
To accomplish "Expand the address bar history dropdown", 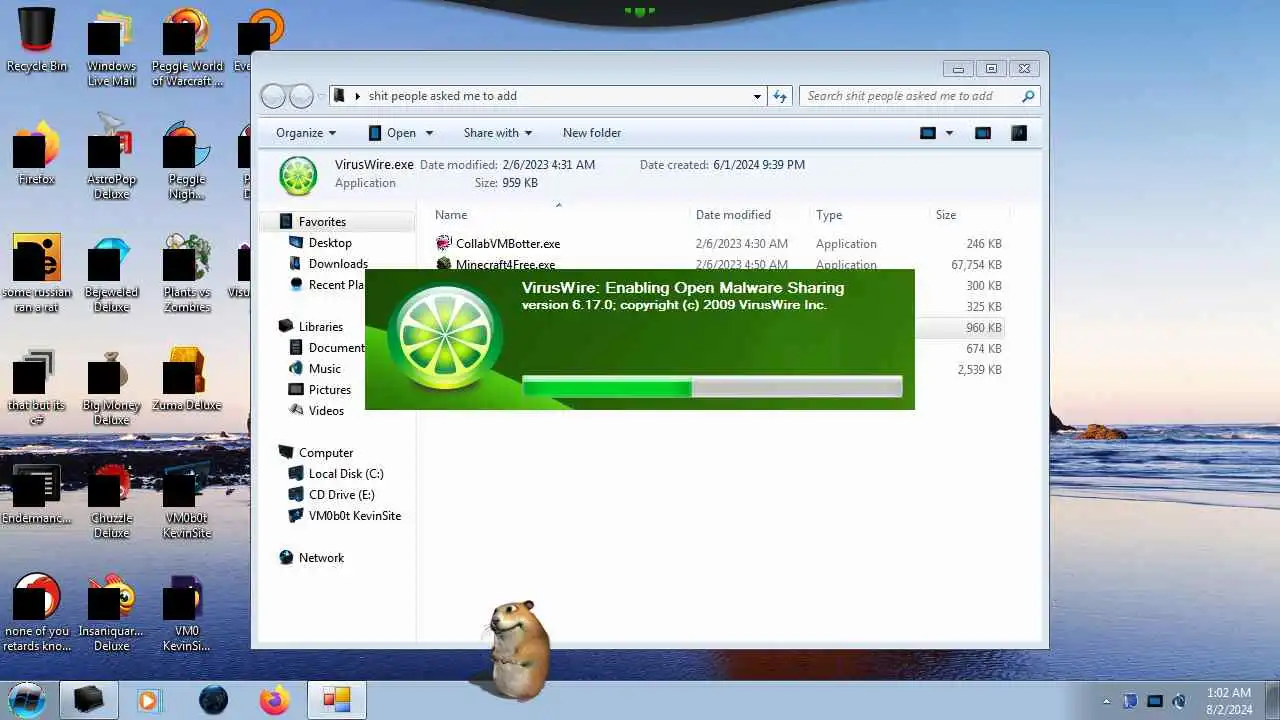I will point(757,96).
